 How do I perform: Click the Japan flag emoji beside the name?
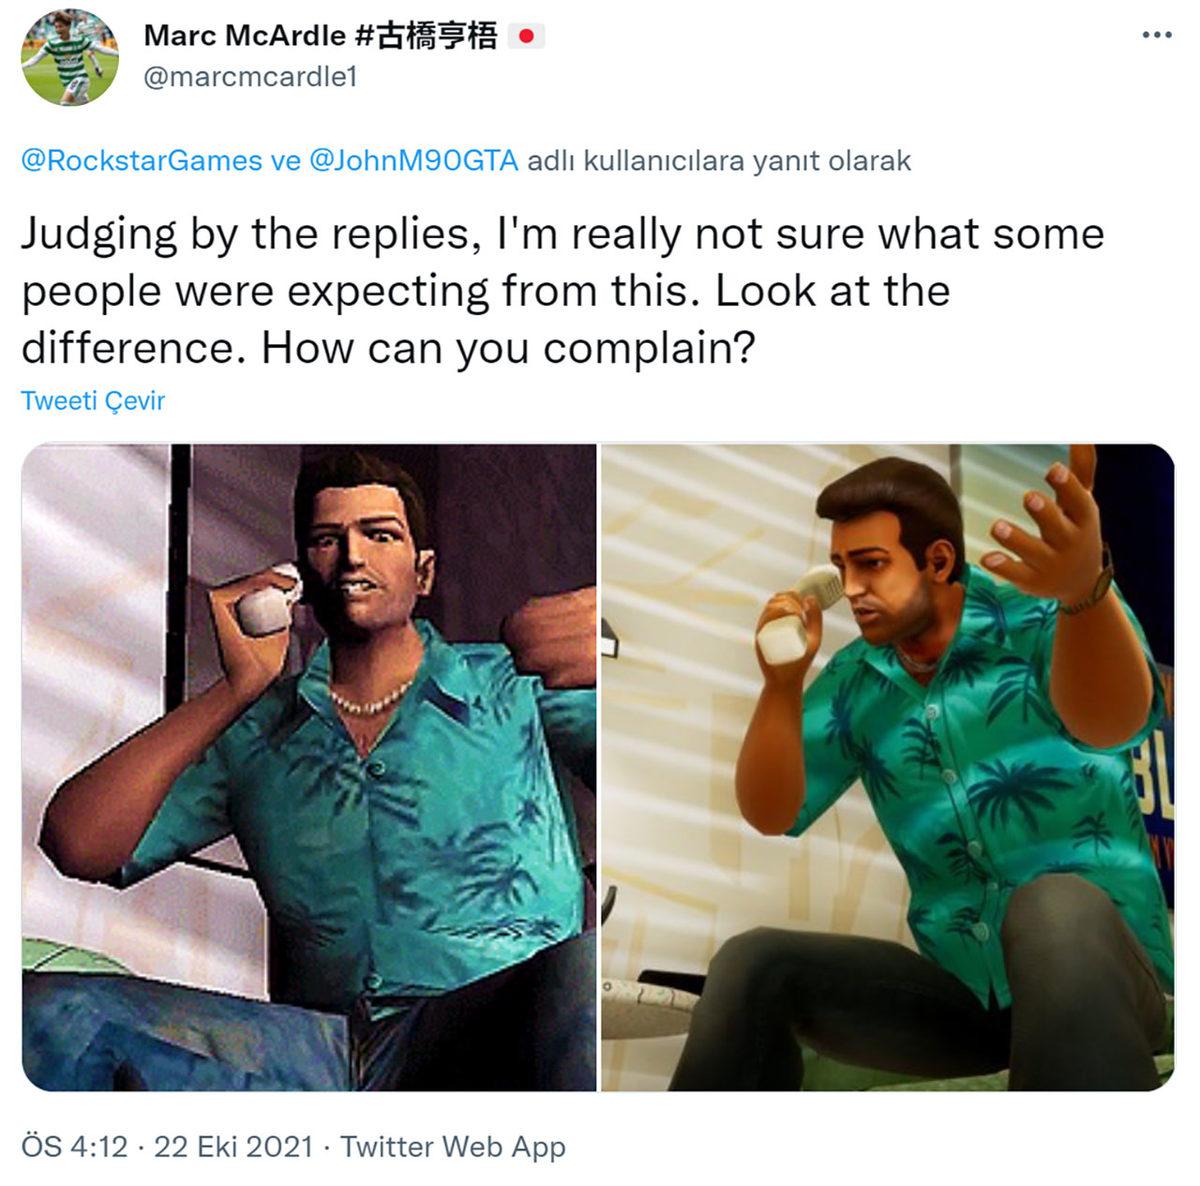click(526, 37)
